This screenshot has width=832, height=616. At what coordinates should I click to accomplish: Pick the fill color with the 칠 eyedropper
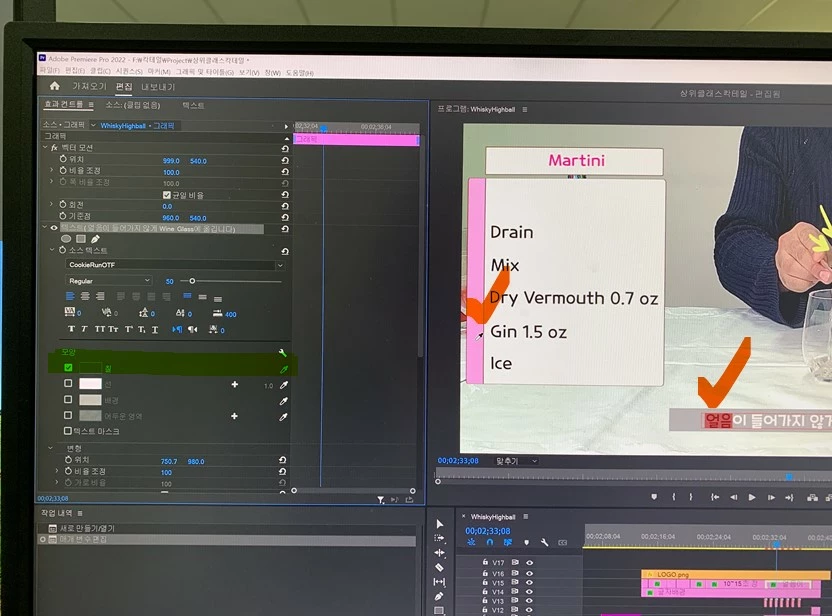[x=284, y=369]
